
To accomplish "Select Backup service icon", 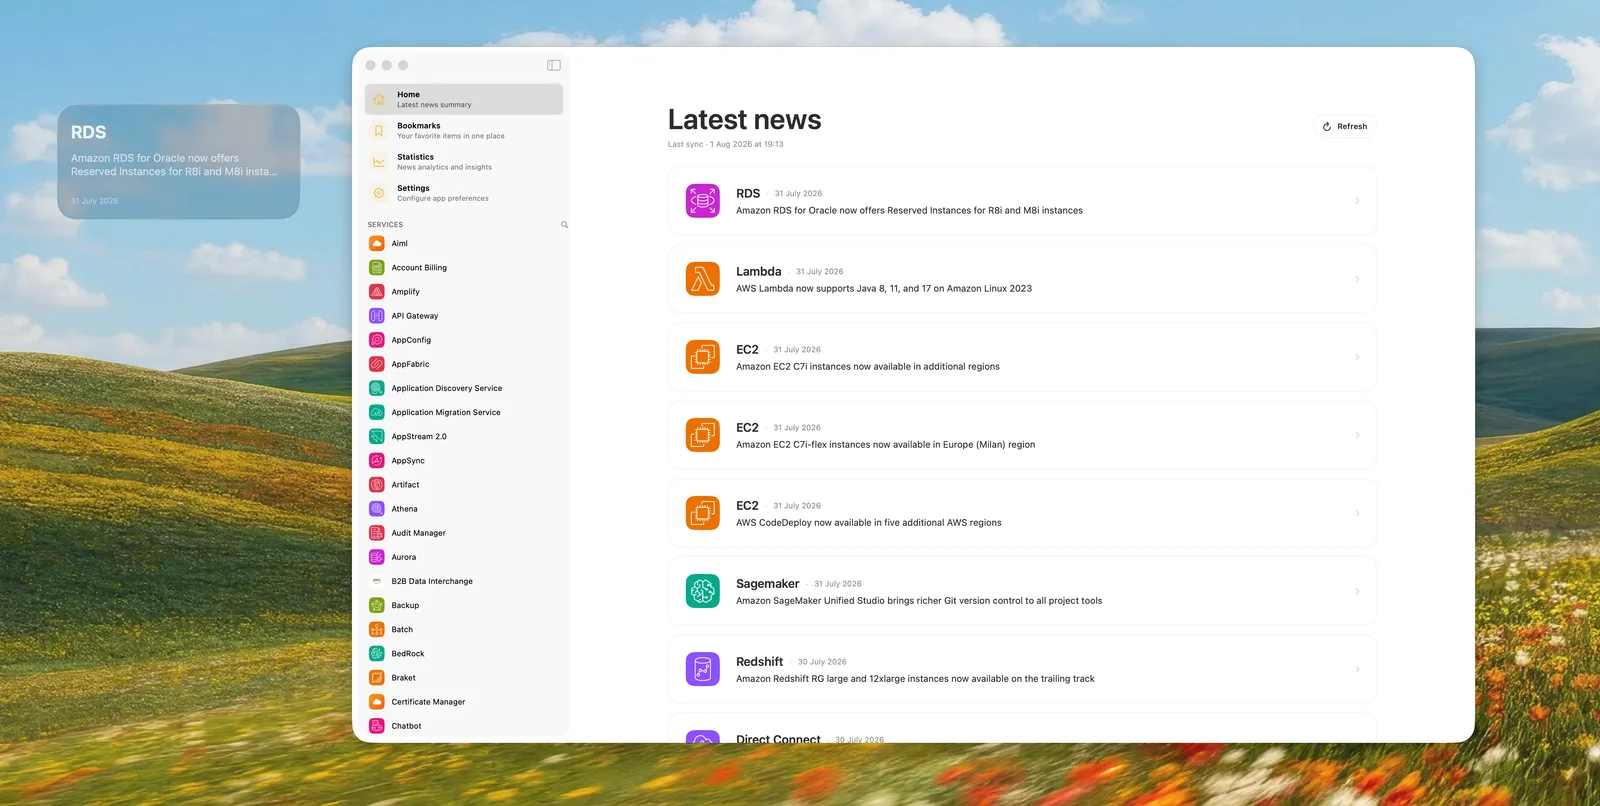I will click(x=377, y=605).
